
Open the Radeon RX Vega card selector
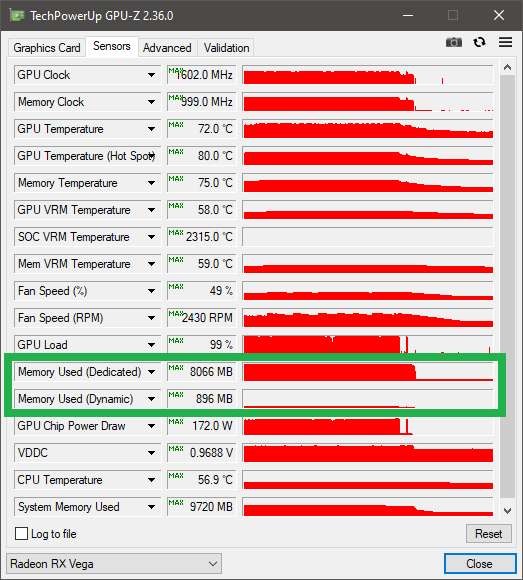coord(114,564)
